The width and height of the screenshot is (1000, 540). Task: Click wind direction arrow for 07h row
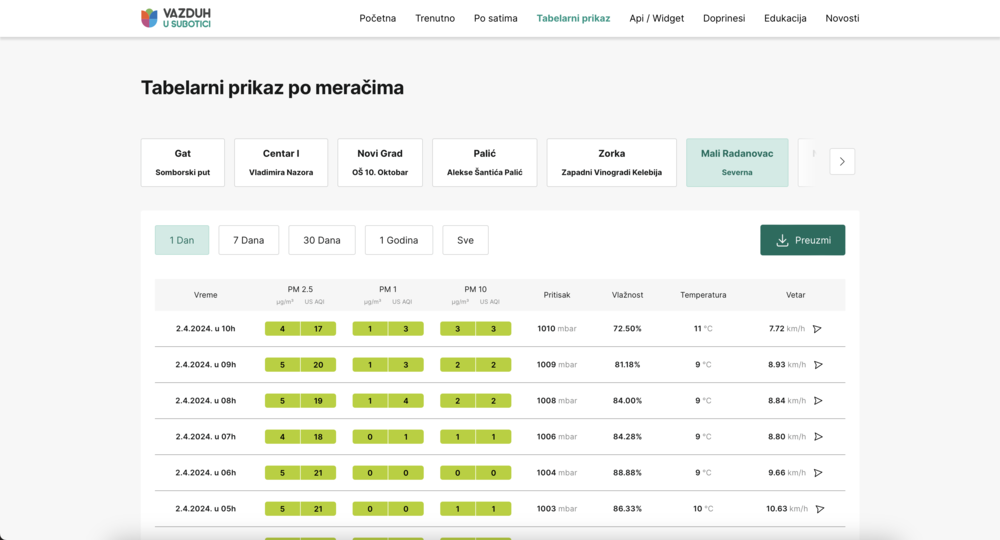pyautogui.click(x=818, y=437)
